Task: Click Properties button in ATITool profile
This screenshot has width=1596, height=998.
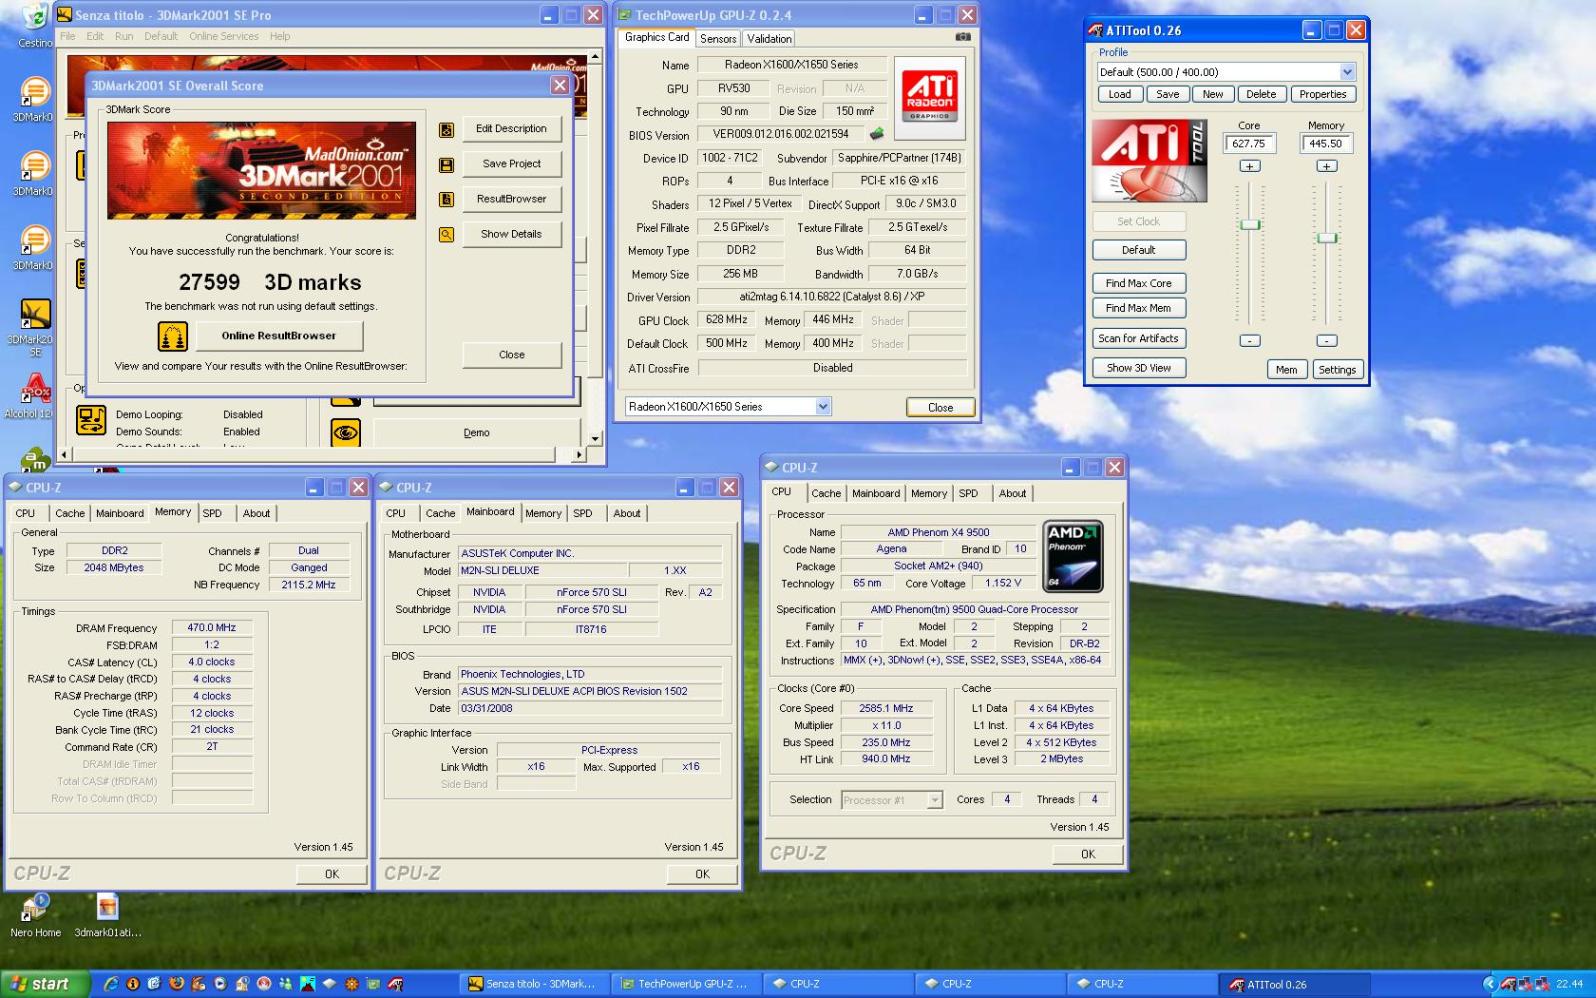Action: pyautogui.click(x=1323, y=94)
